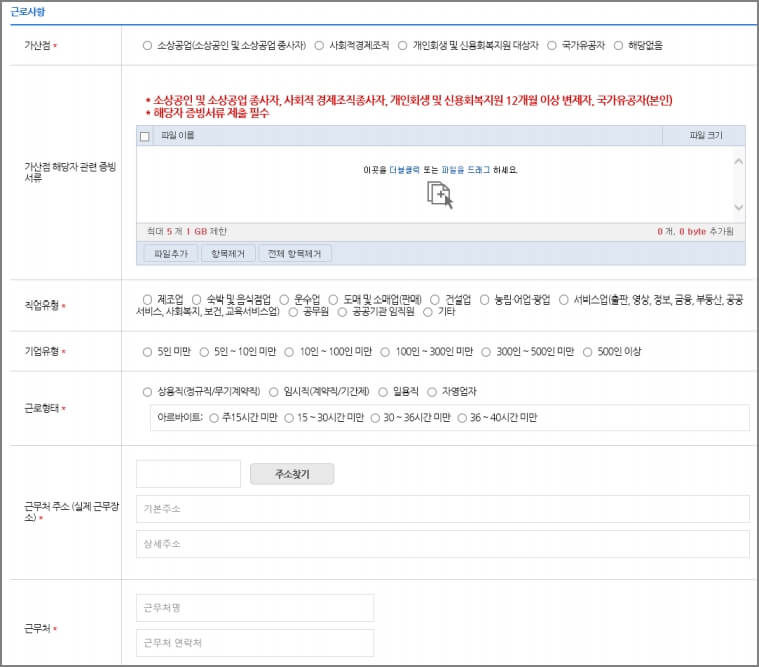Screen dimensions: 759x667
Task: Click the file drag-and-drop icon
Action: point(440,195)
